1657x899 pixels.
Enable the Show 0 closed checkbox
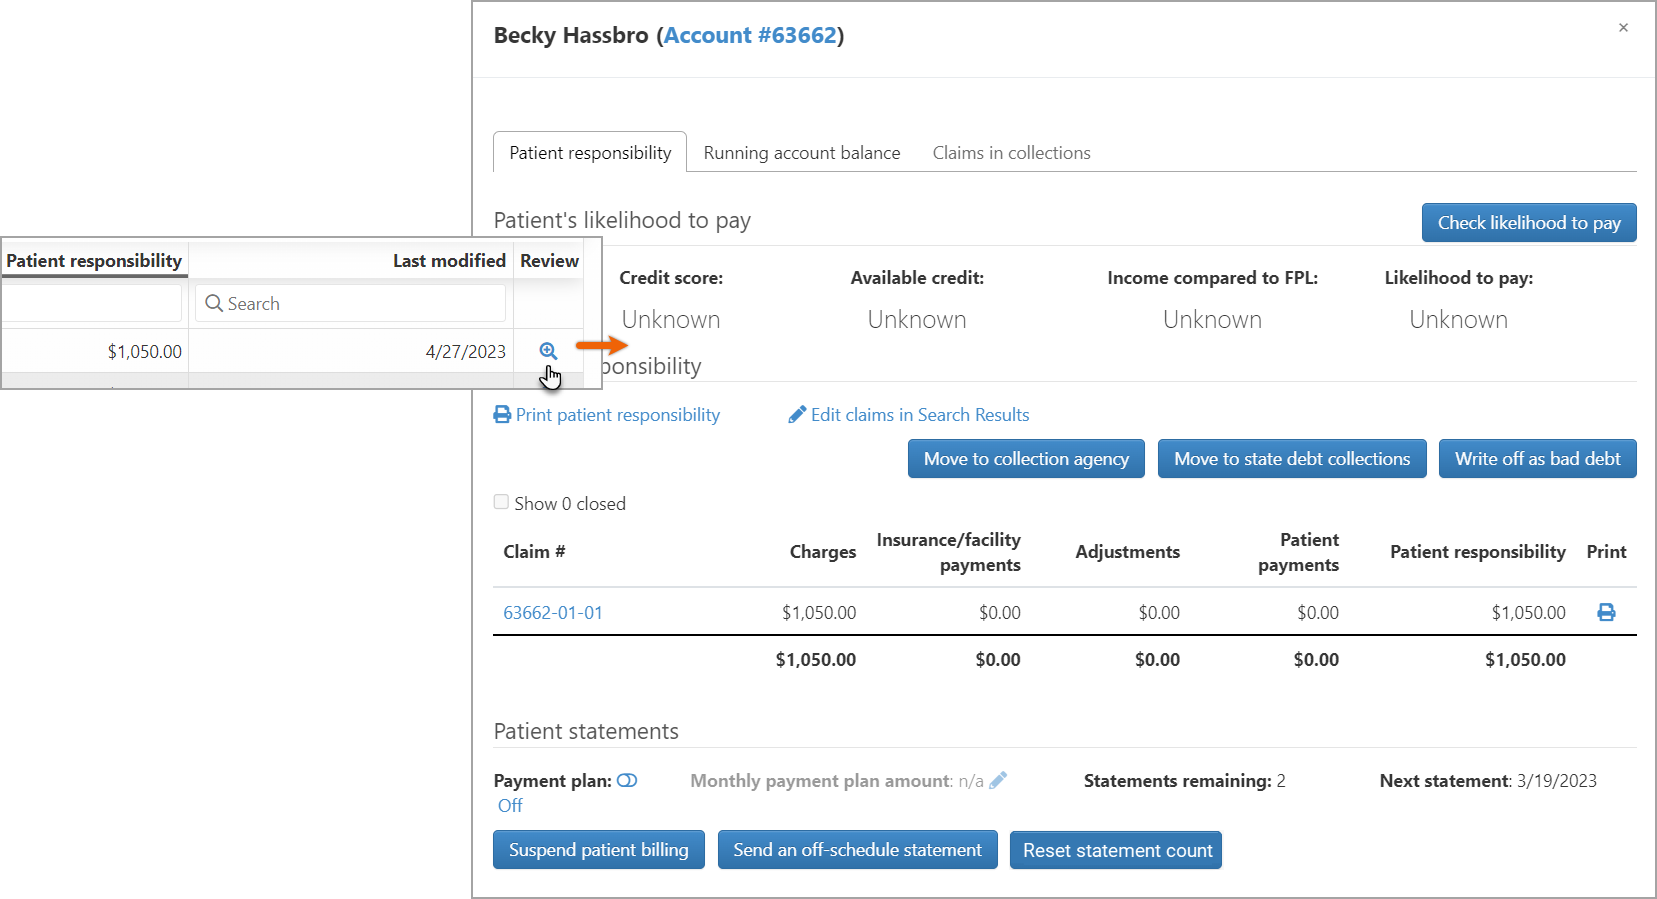pos(501,502)
